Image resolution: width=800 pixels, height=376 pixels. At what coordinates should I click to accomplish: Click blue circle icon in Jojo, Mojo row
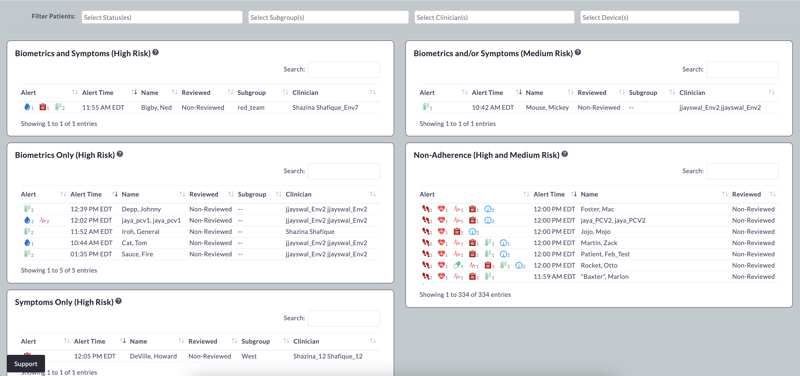pos(472,232)
